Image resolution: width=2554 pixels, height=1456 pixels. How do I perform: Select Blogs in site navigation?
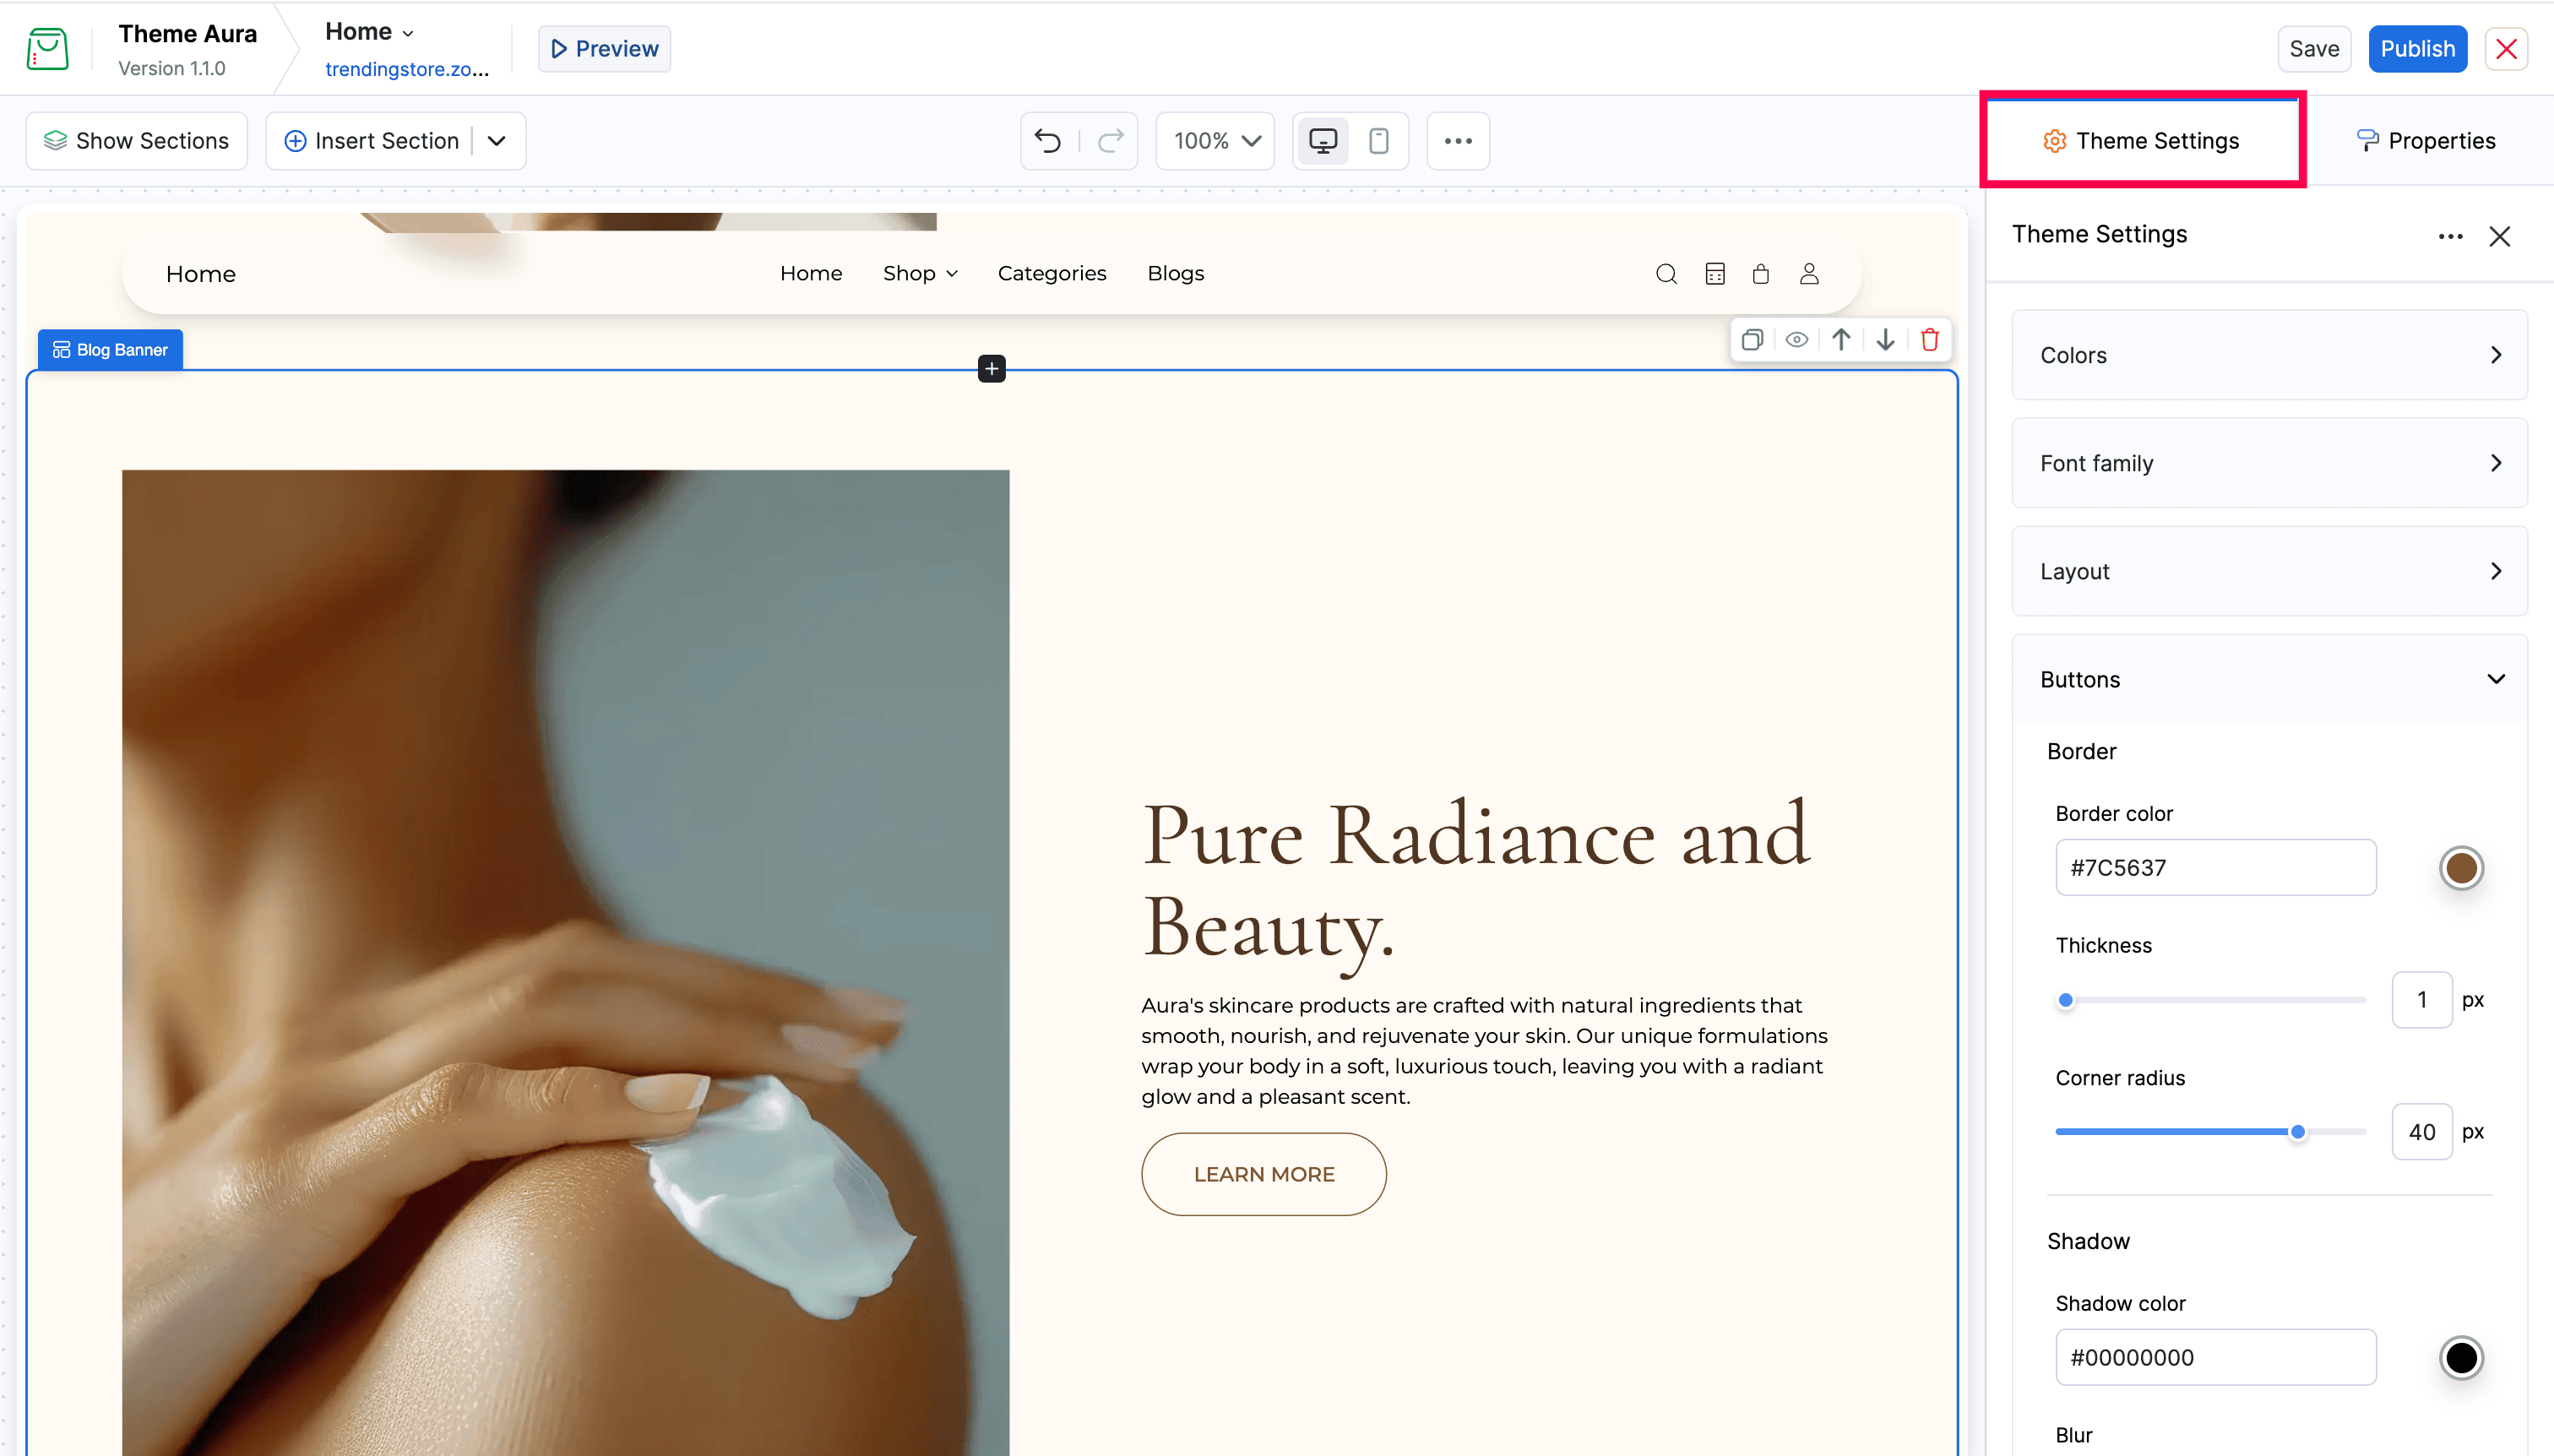point(1175,273)
